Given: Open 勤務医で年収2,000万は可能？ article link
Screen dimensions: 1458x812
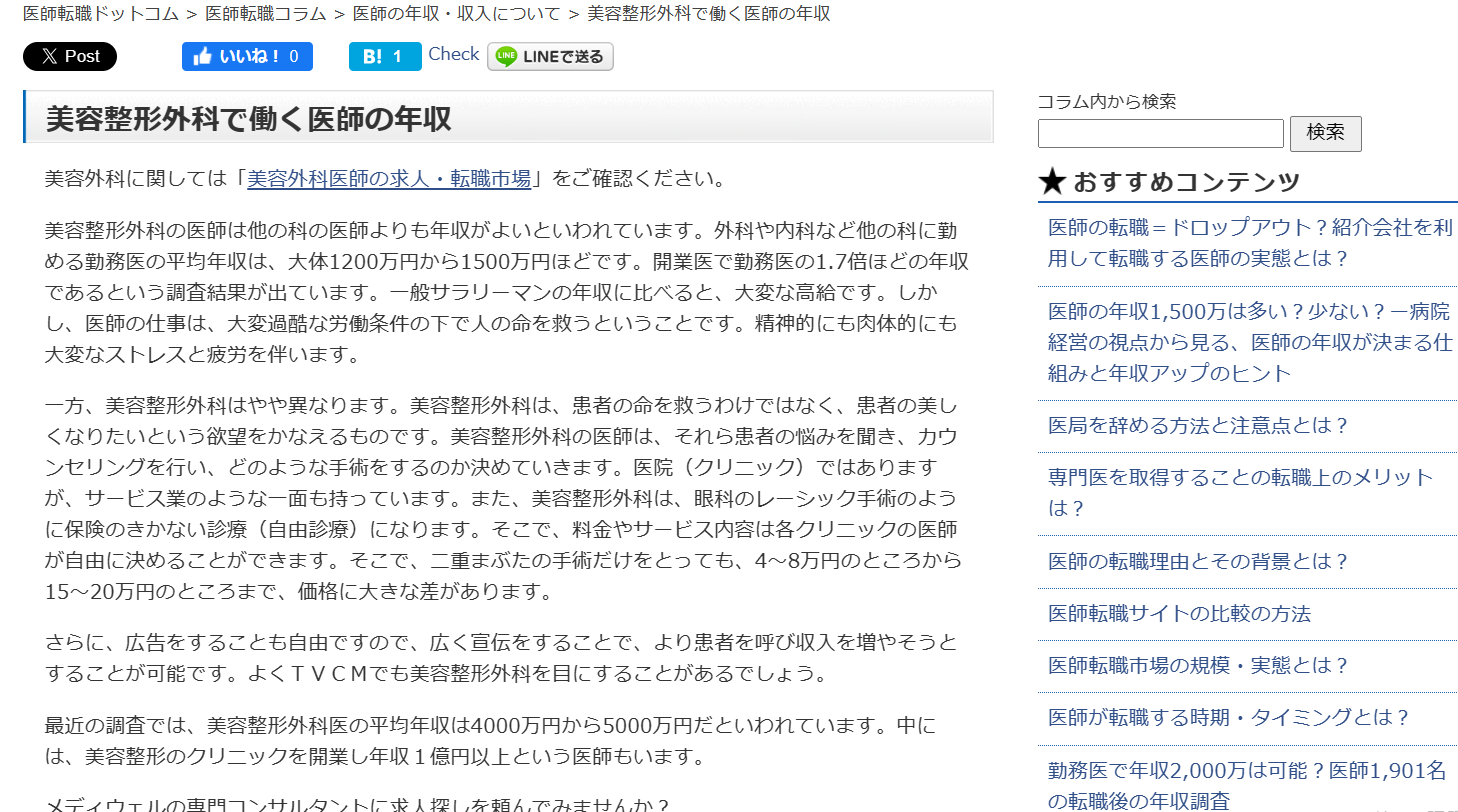Looking at the screenshot, I should (1246, 785).
